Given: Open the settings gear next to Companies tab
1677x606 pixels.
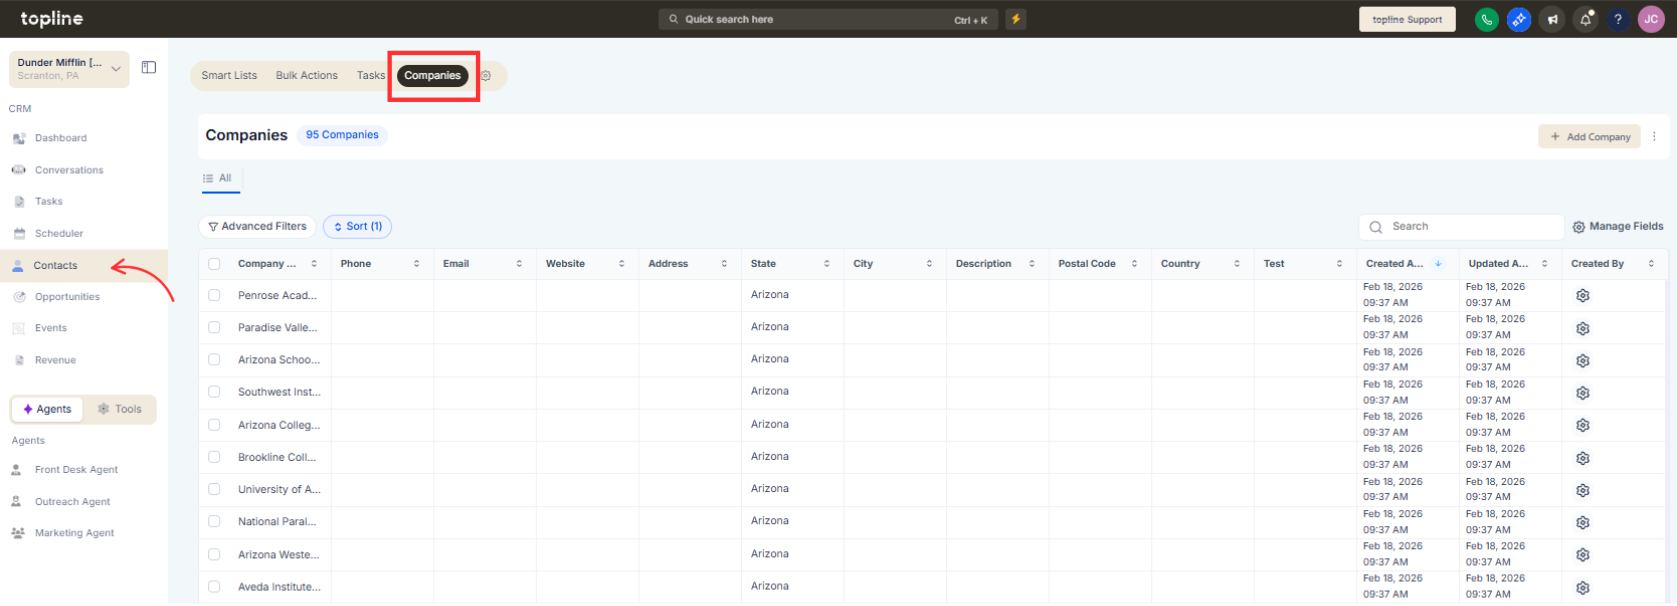Looking at the screenshot, I should click(x=486, y=76).
